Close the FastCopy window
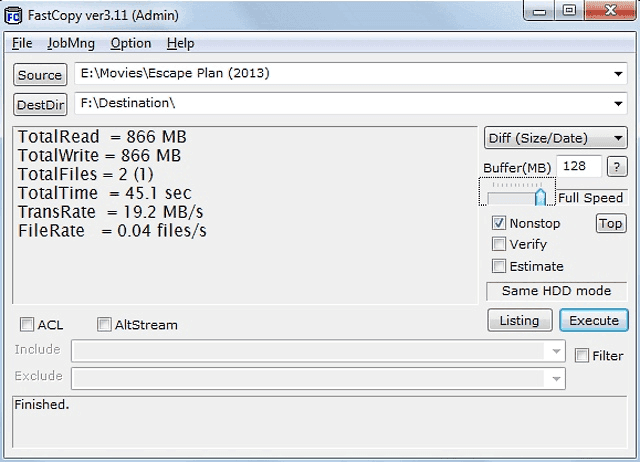The image size is (640, 462). (607, 11)
